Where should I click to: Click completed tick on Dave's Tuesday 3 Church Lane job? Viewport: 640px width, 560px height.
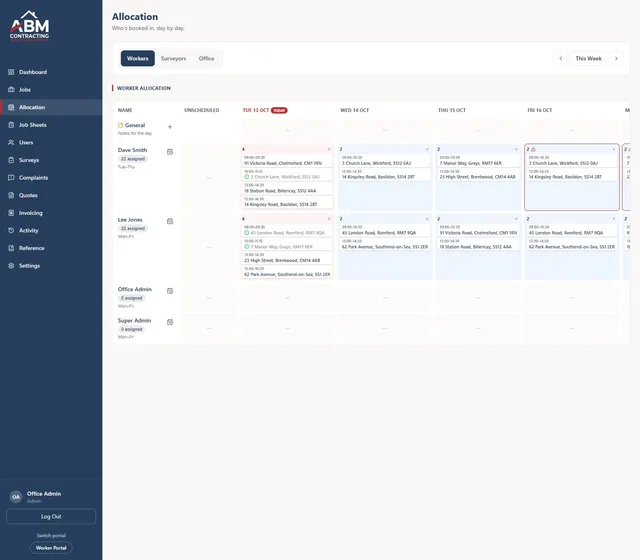pos(247,177)
